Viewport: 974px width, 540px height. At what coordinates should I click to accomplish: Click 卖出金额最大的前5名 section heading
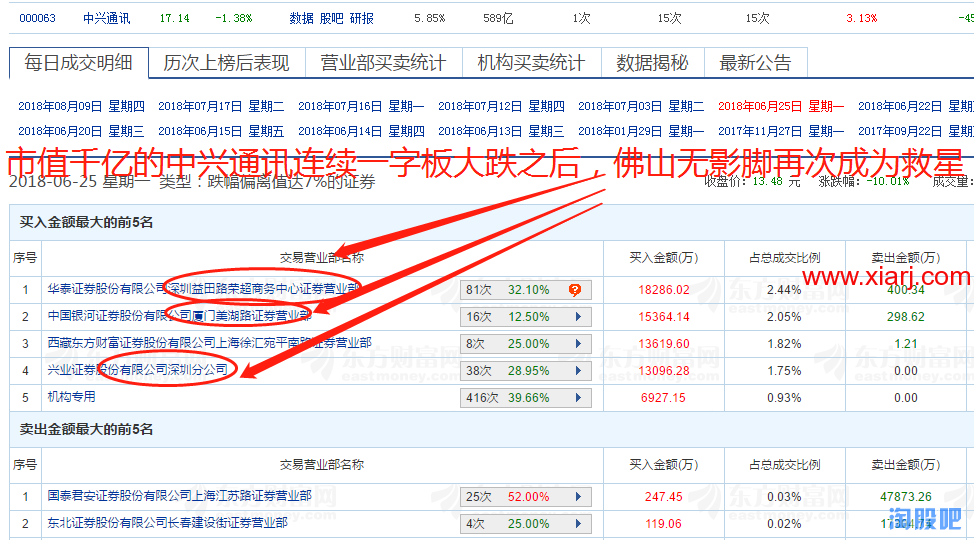tap(86, 429)
